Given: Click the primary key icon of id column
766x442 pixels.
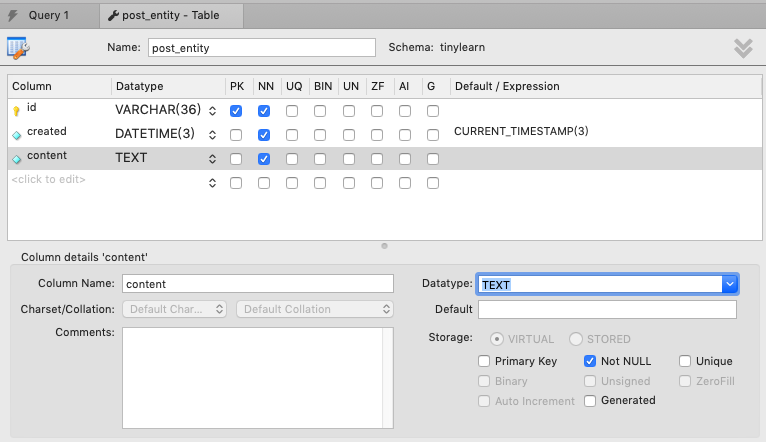Looking at the screenshot, I should tap(16, 111).
